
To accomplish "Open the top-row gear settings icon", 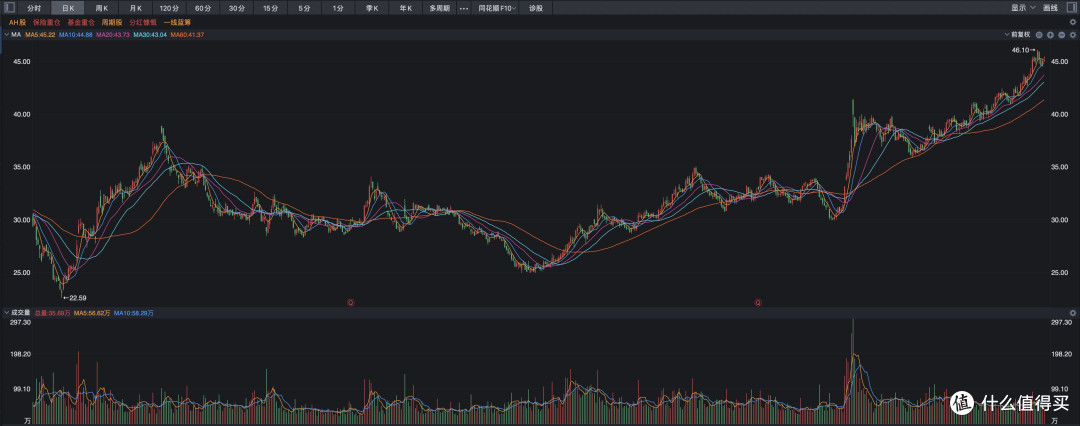I will (1072, 22).
